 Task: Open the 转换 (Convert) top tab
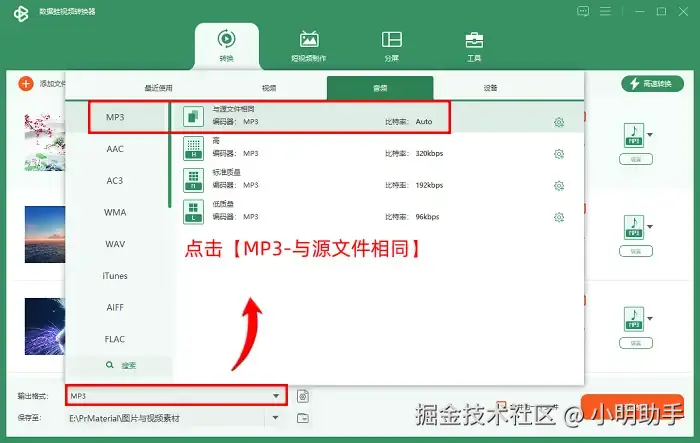pyautogui.click(x=227, y=46)
